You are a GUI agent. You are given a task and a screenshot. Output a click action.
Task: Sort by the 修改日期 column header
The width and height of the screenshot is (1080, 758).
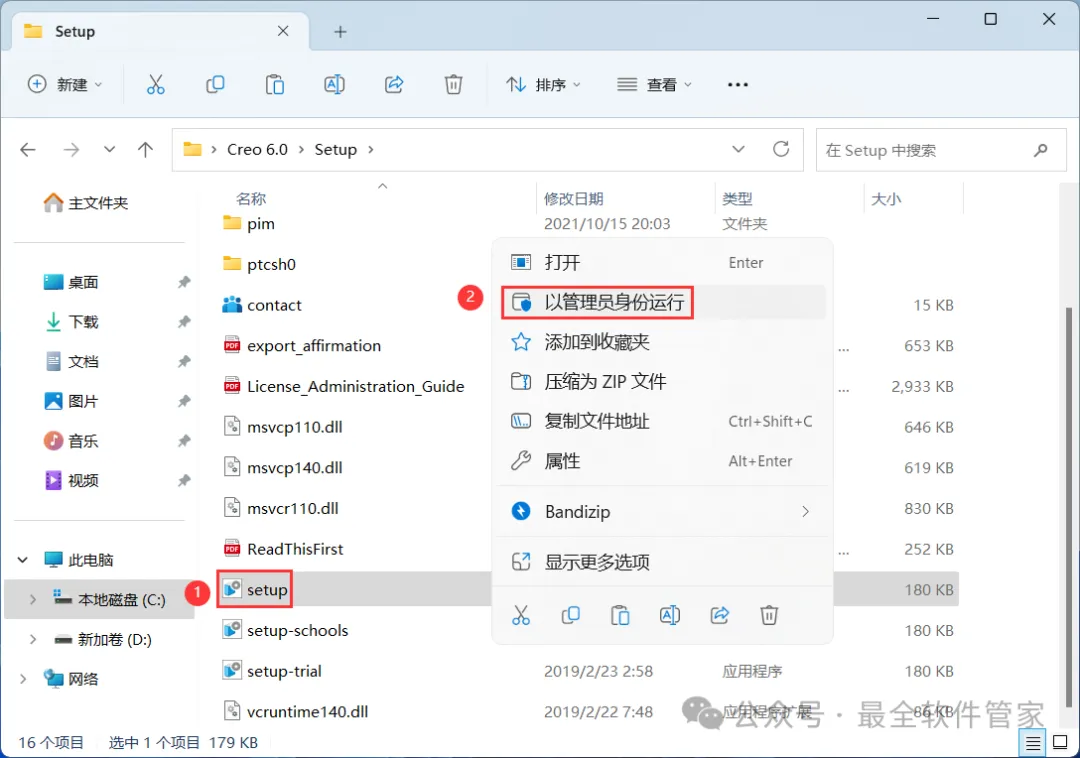tap(573, 199)
